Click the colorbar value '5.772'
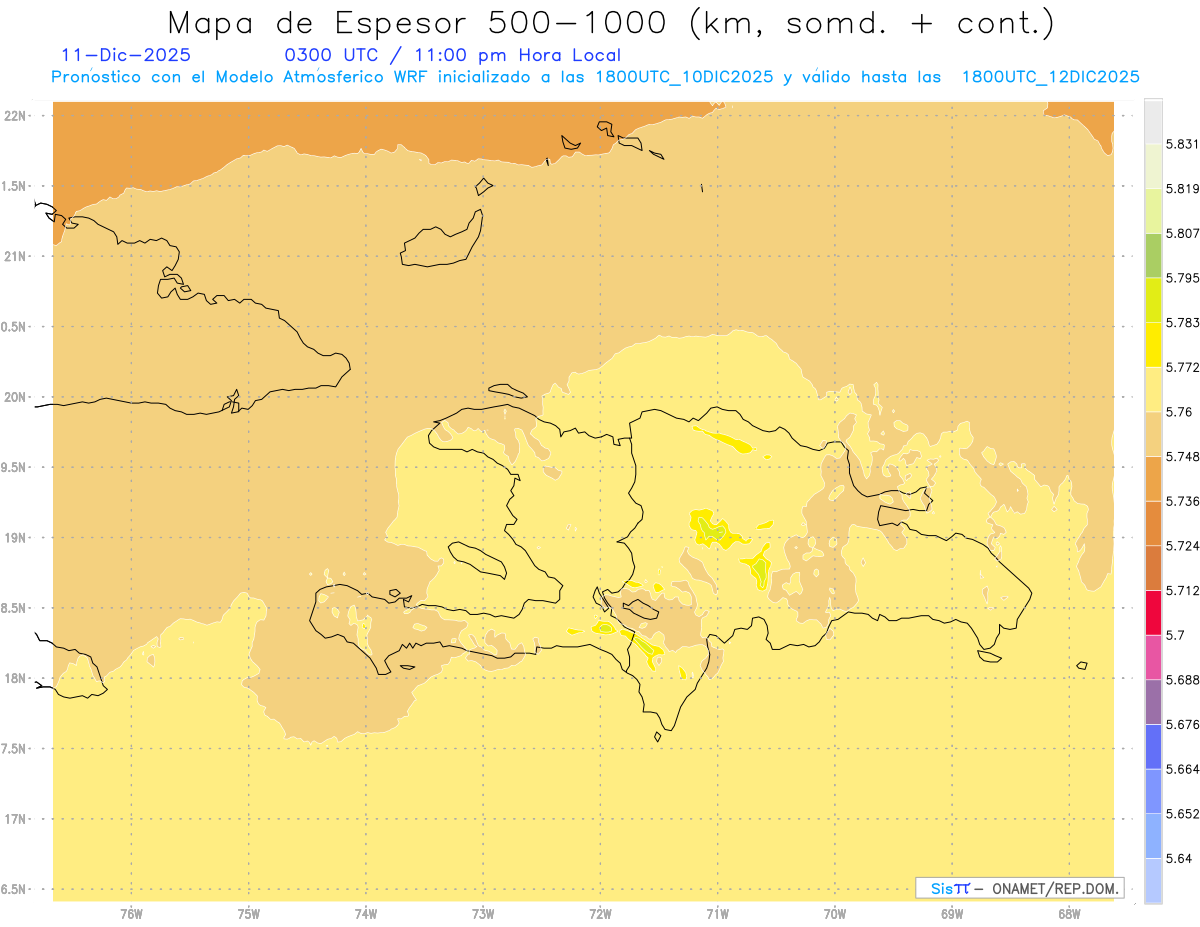 (1182, 367)
